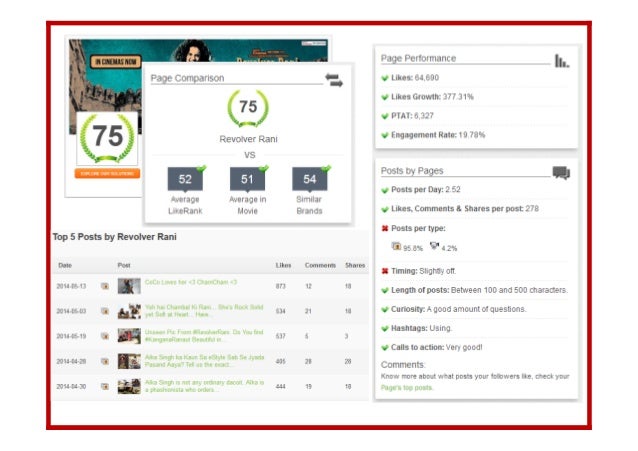Click the red cross beside Timing
The height and width of the screenshot is (451, 638).
point(385,271)
